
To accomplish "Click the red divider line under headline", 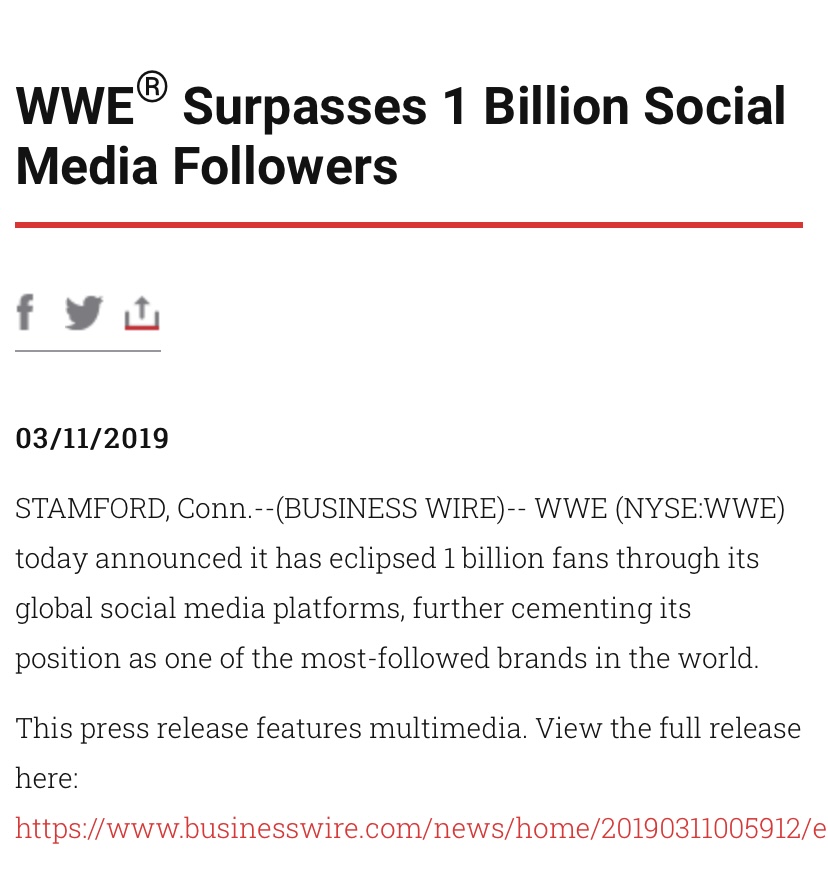I will click(408, 225).
